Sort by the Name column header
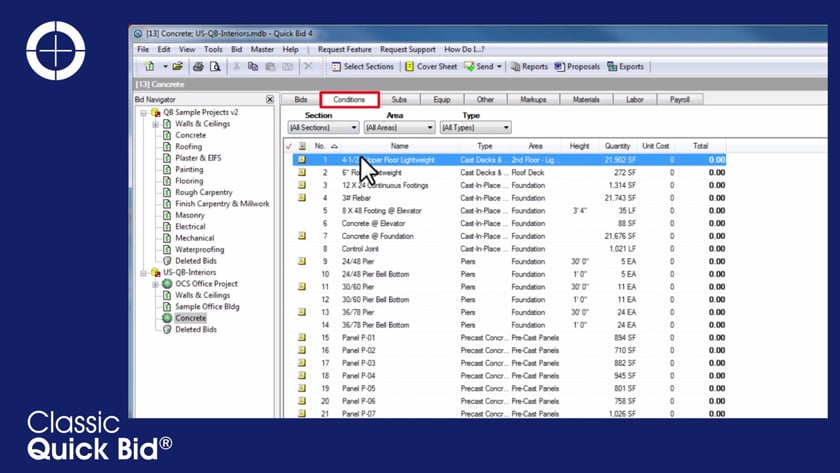The height and width of the screenshot is (473, 840). pos(400,146)
